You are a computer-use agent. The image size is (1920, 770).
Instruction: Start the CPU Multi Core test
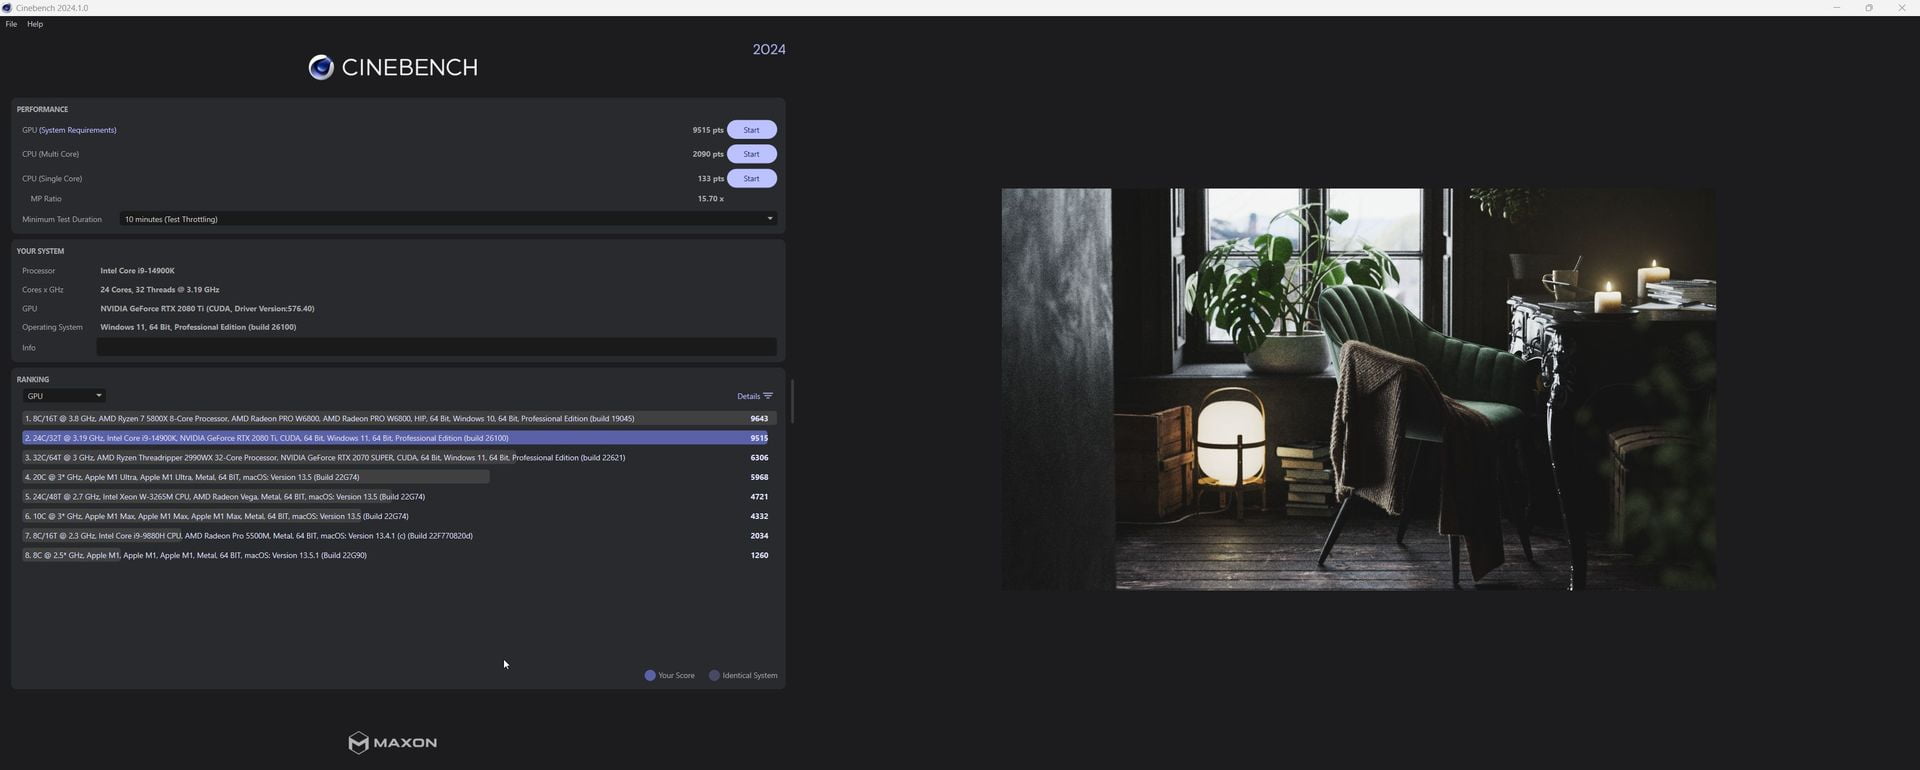[751, 154]
